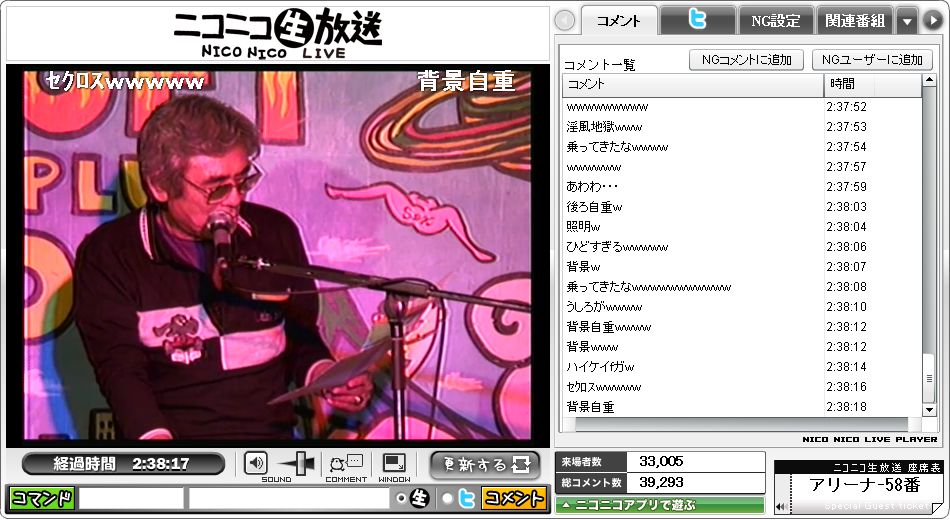Open the コメント tab
Viewport: 950px width, 520px height.
(x=619, y=21)
